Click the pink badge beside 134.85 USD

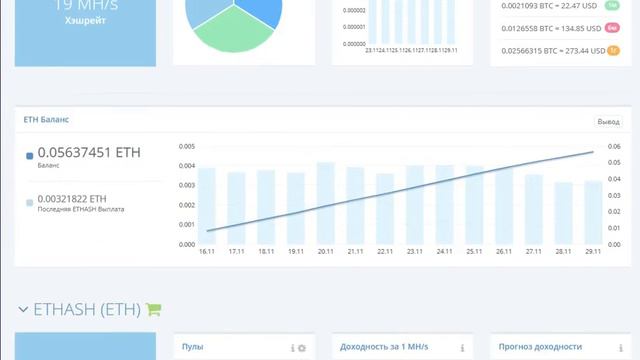612,28
